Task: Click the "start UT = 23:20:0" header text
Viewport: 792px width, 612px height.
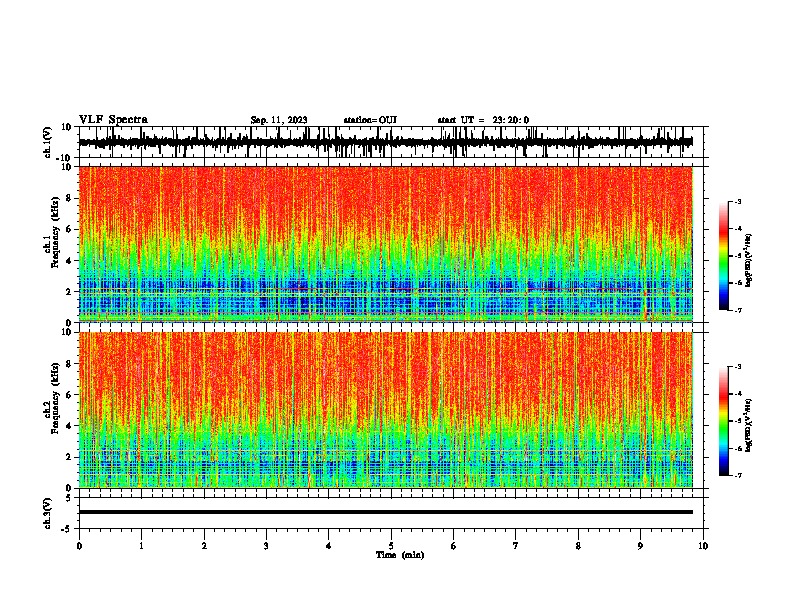Action: coord(483,120)
